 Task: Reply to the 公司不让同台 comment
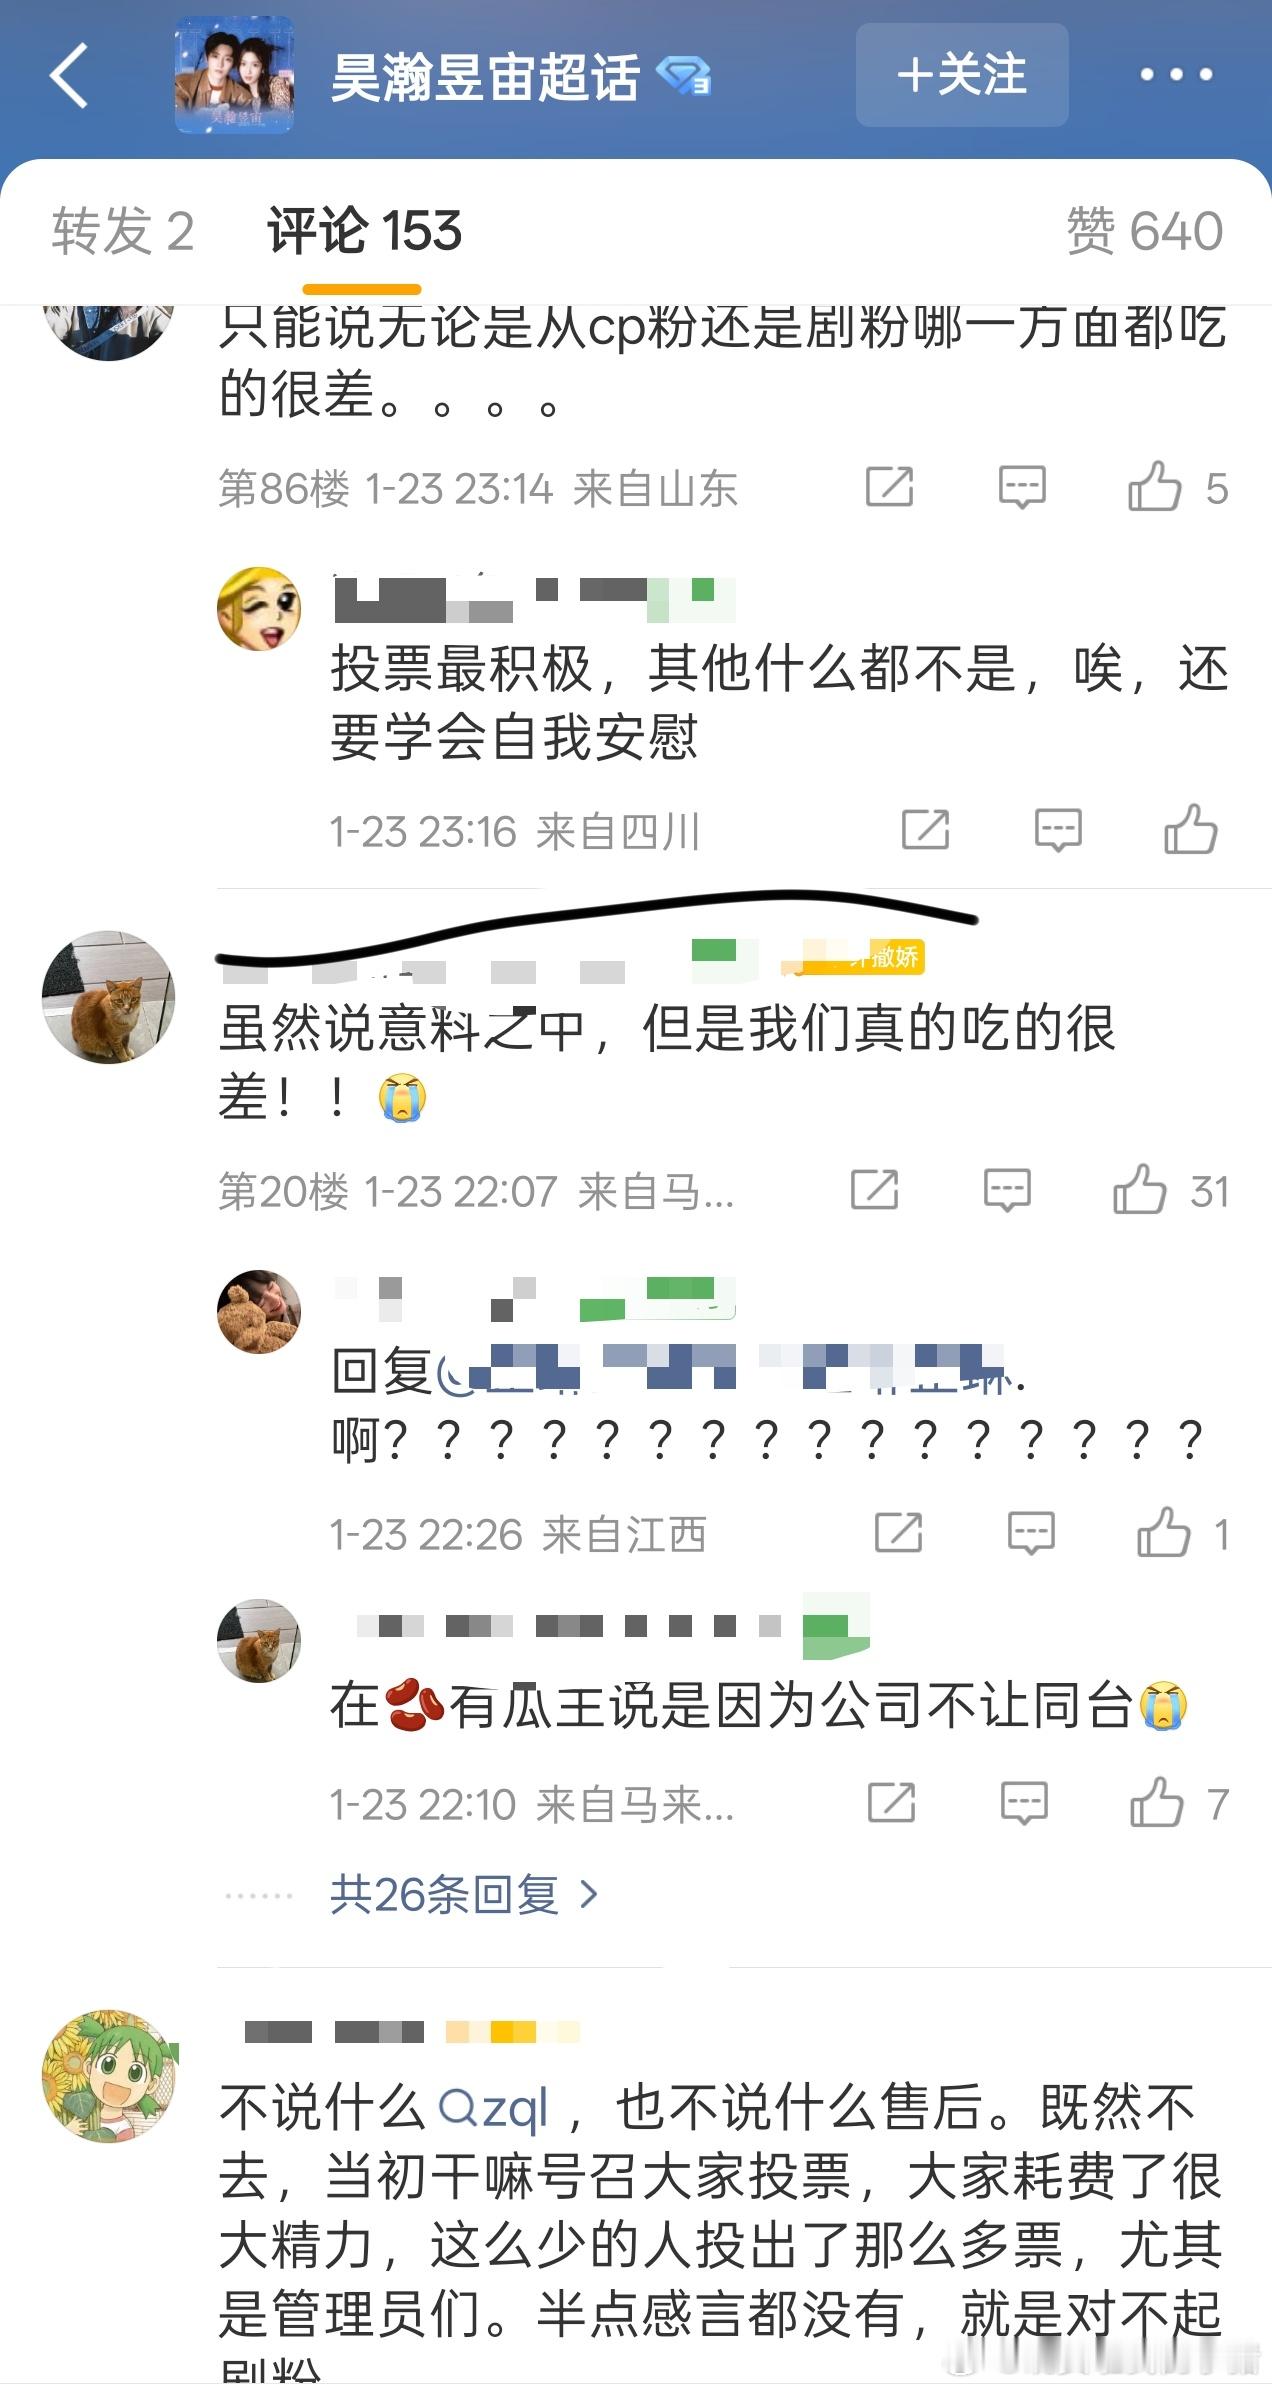pos(1024,1803)
